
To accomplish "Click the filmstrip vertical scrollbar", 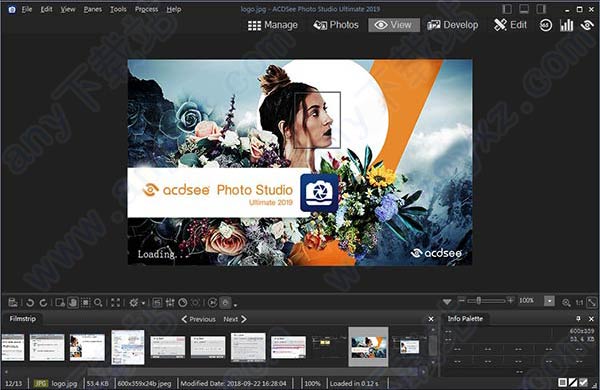I will [x=432, y=346].
